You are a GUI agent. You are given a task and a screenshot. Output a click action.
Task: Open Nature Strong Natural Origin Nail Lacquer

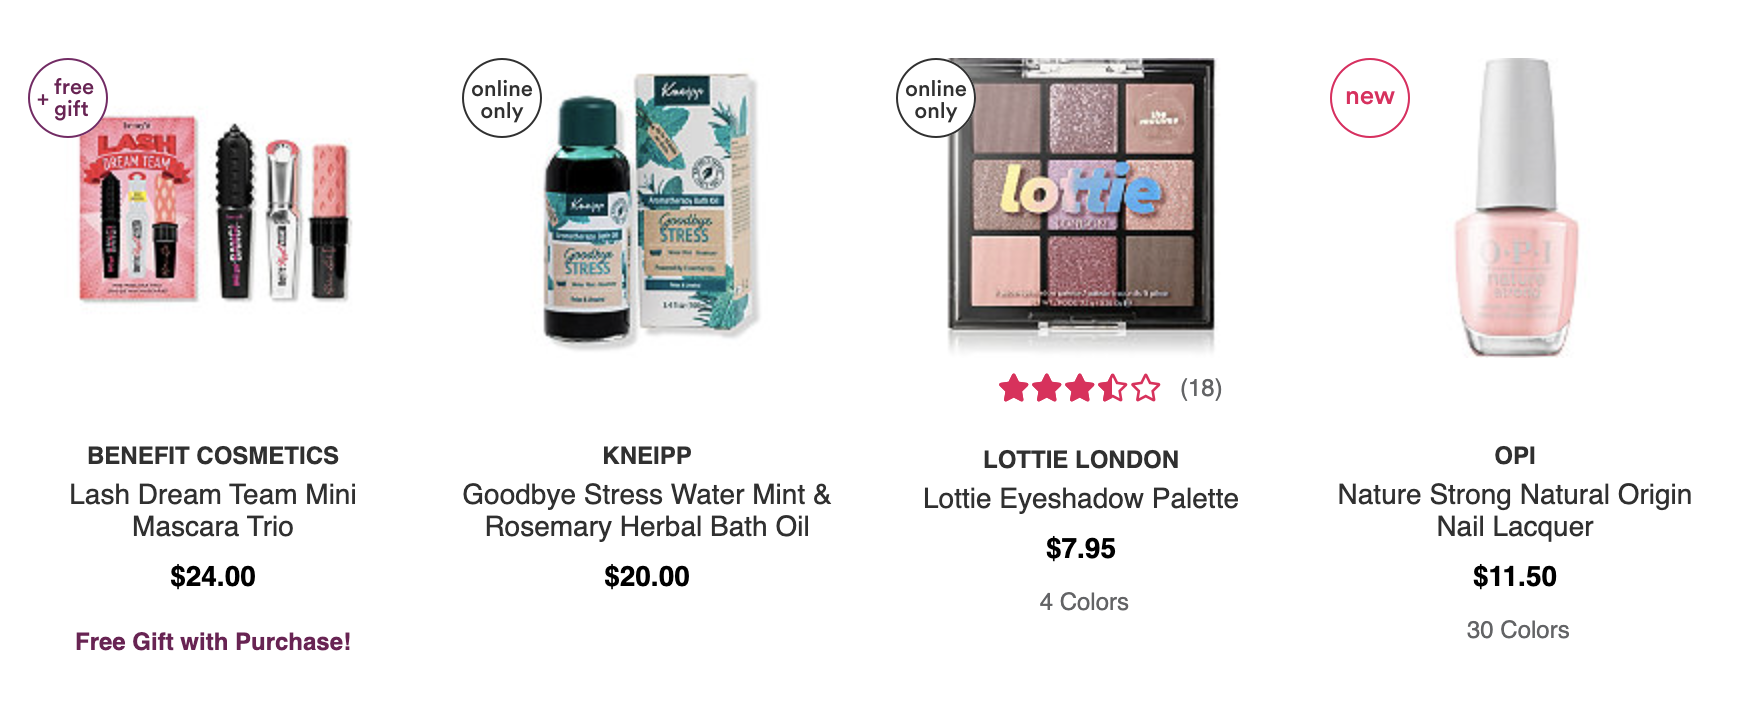click(1515, 510)
